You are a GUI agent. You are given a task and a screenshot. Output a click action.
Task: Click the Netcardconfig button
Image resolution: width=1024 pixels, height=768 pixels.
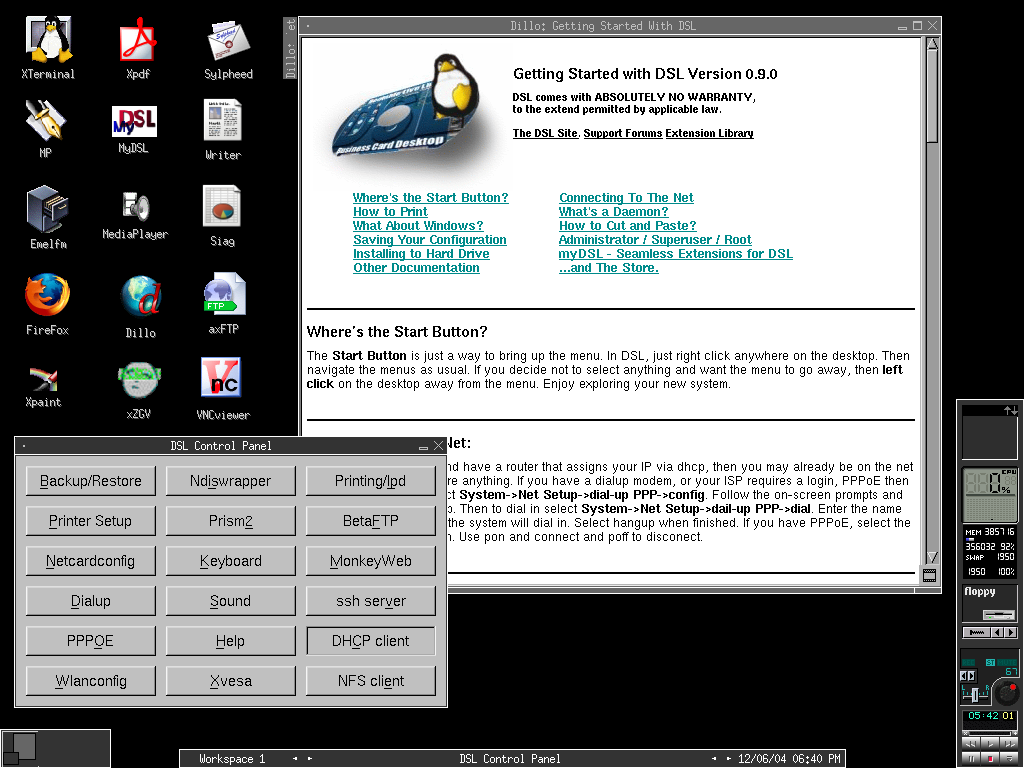click(91, 560)
